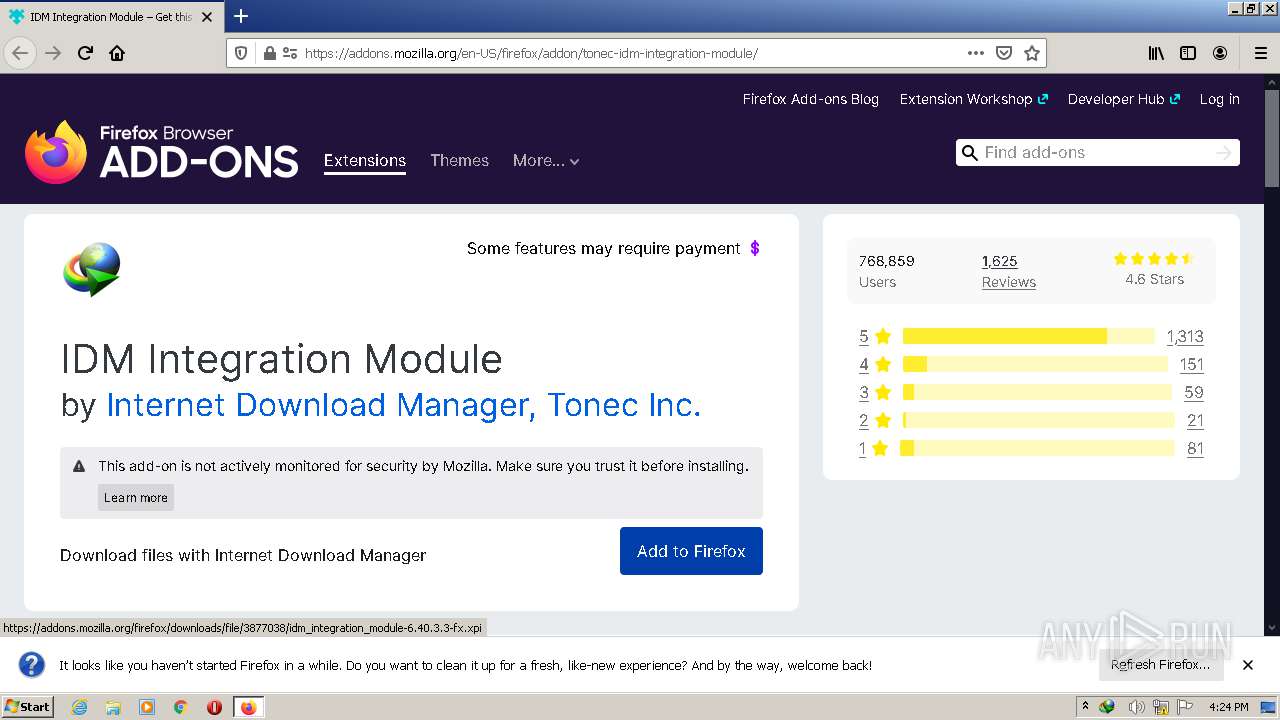Open the Internet Download Manager, Tonec Inc. author link
This screenshot has width=1280, height=720.
pyautogui.click(x=403, y=405)
